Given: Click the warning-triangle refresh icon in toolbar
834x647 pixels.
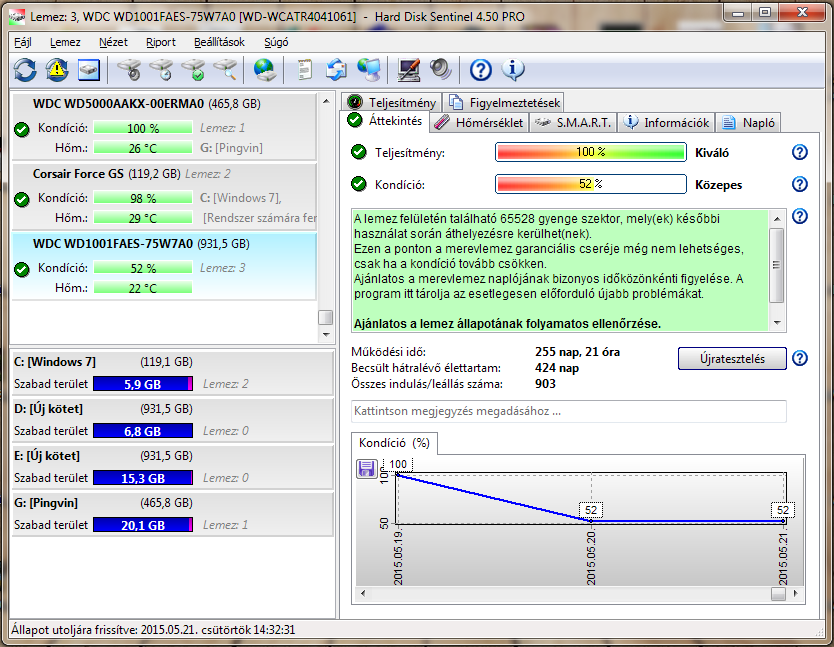Looking at the screenshot, I should click(57, 70).
